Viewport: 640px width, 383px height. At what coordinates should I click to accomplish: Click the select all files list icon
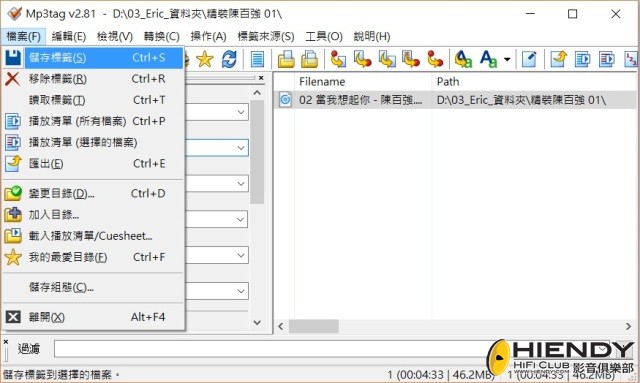257,60
